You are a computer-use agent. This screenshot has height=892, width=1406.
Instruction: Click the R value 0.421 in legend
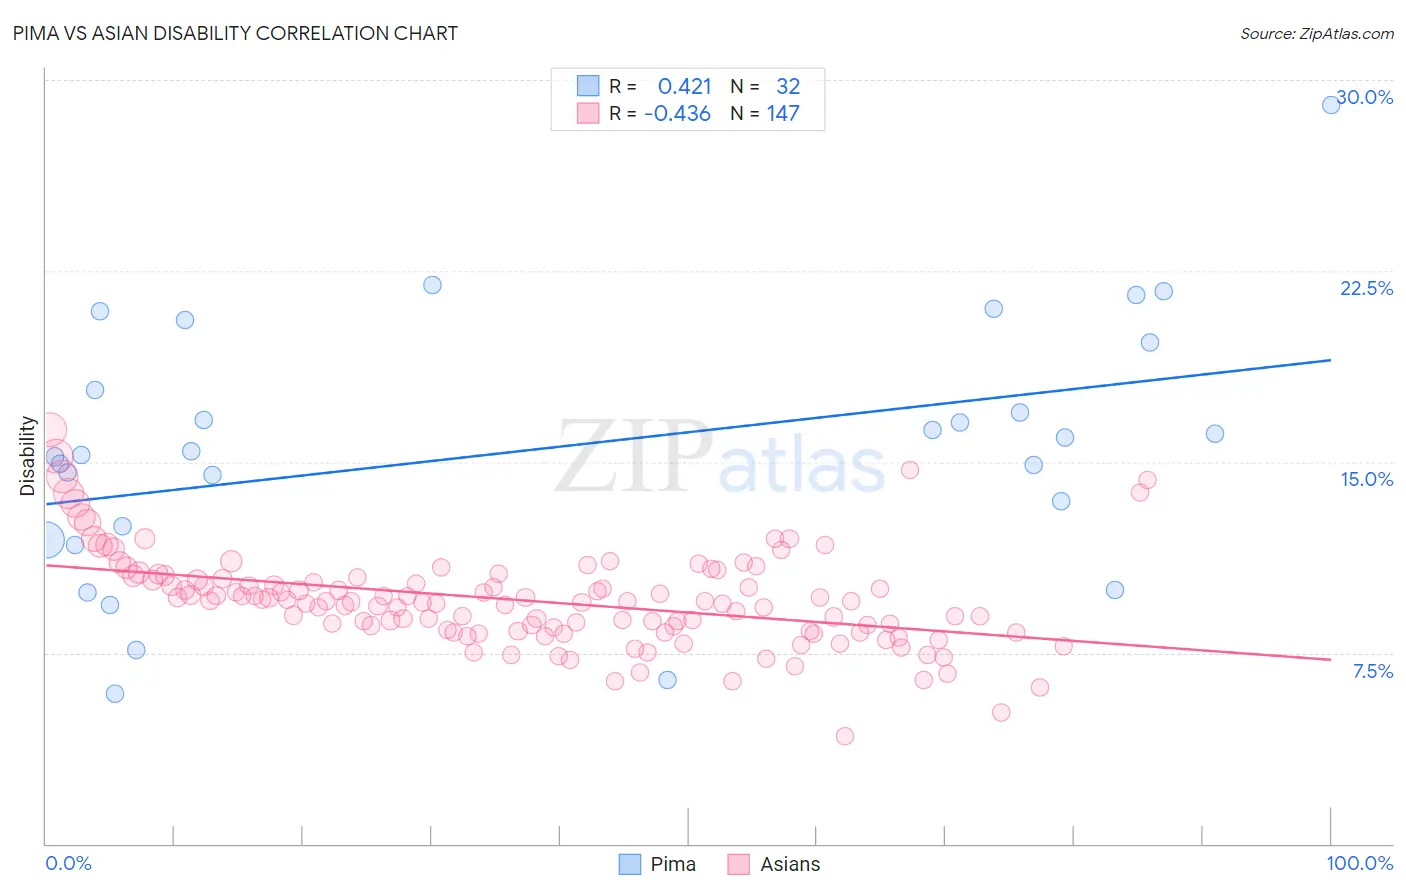[684, 86]
